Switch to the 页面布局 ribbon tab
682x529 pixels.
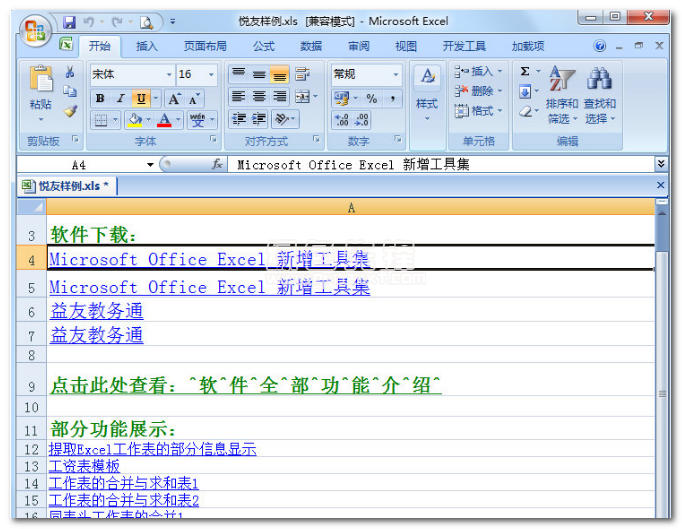click(x=205, y=46)
